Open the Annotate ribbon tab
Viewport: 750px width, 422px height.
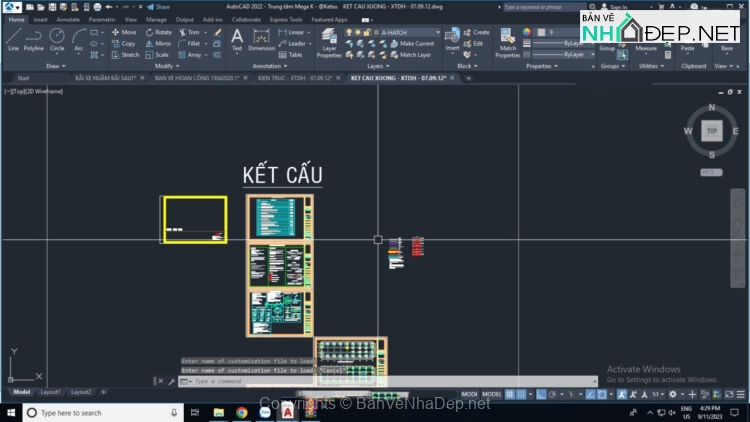(68, 19)
